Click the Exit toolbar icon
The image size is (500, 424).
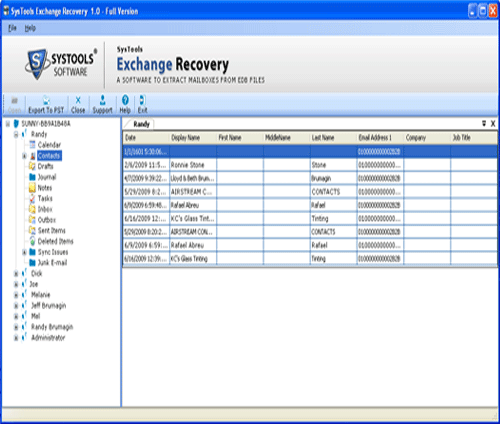coord(142,100)
